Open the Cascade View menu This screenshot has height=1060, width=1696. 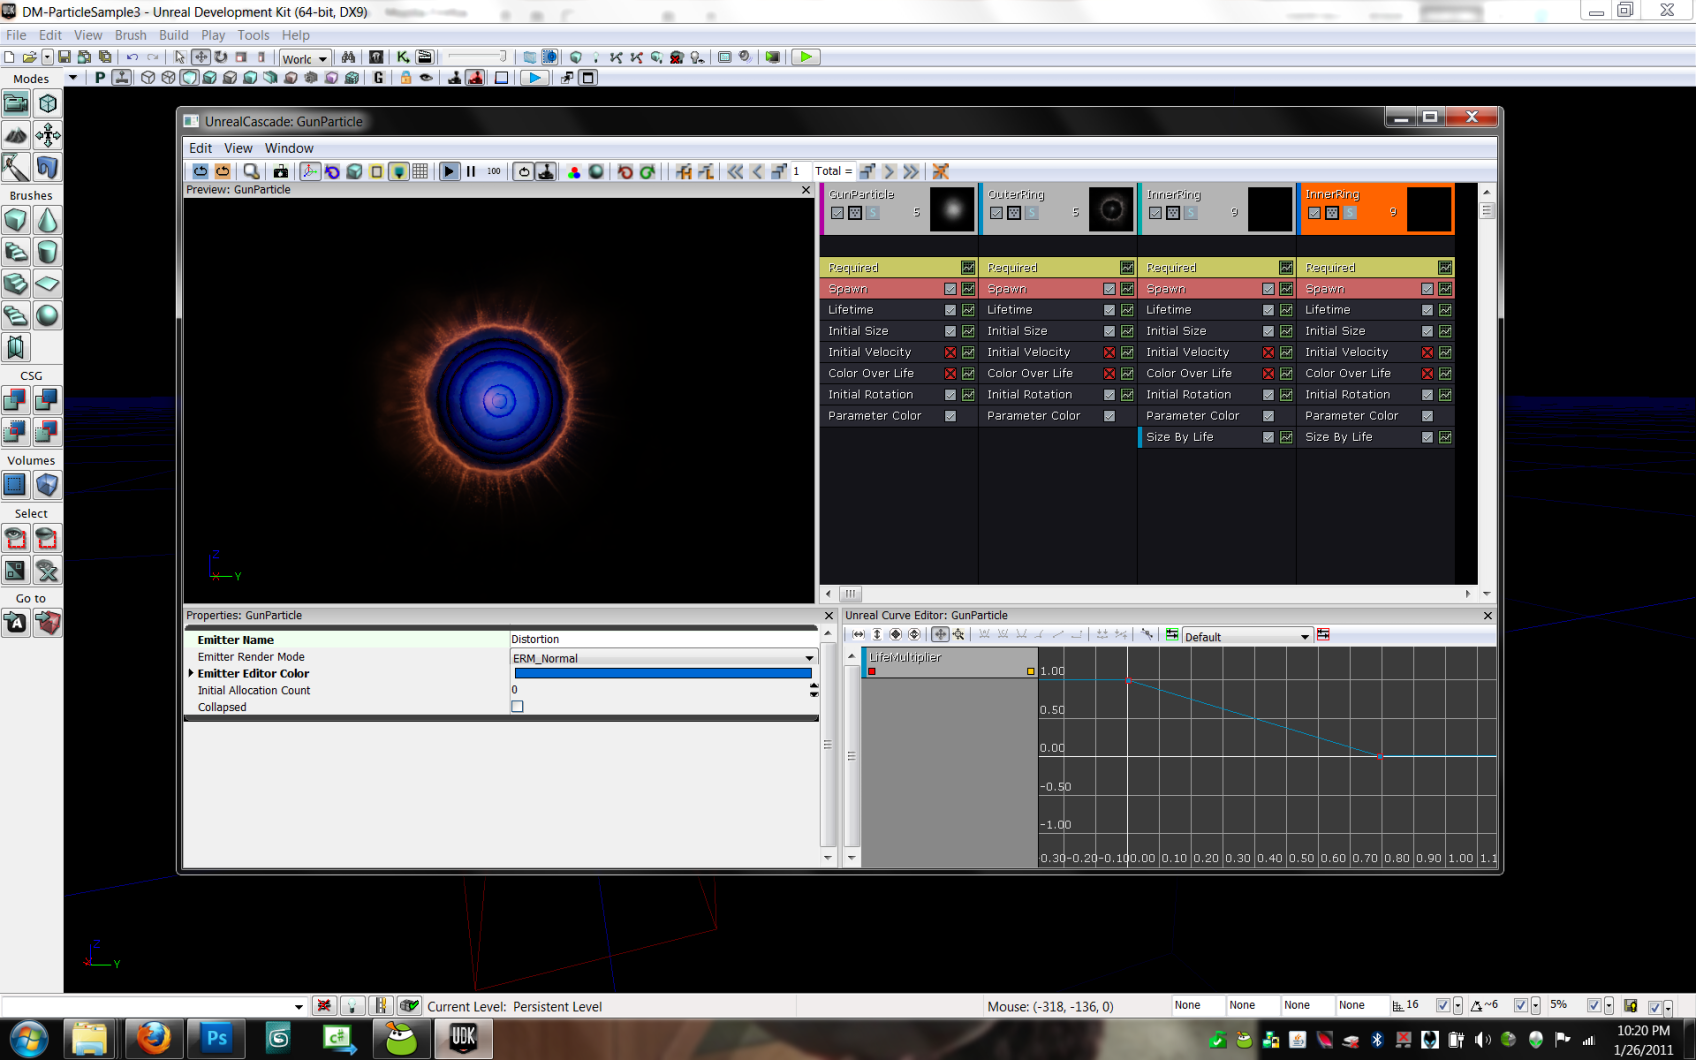coord(238,148)
